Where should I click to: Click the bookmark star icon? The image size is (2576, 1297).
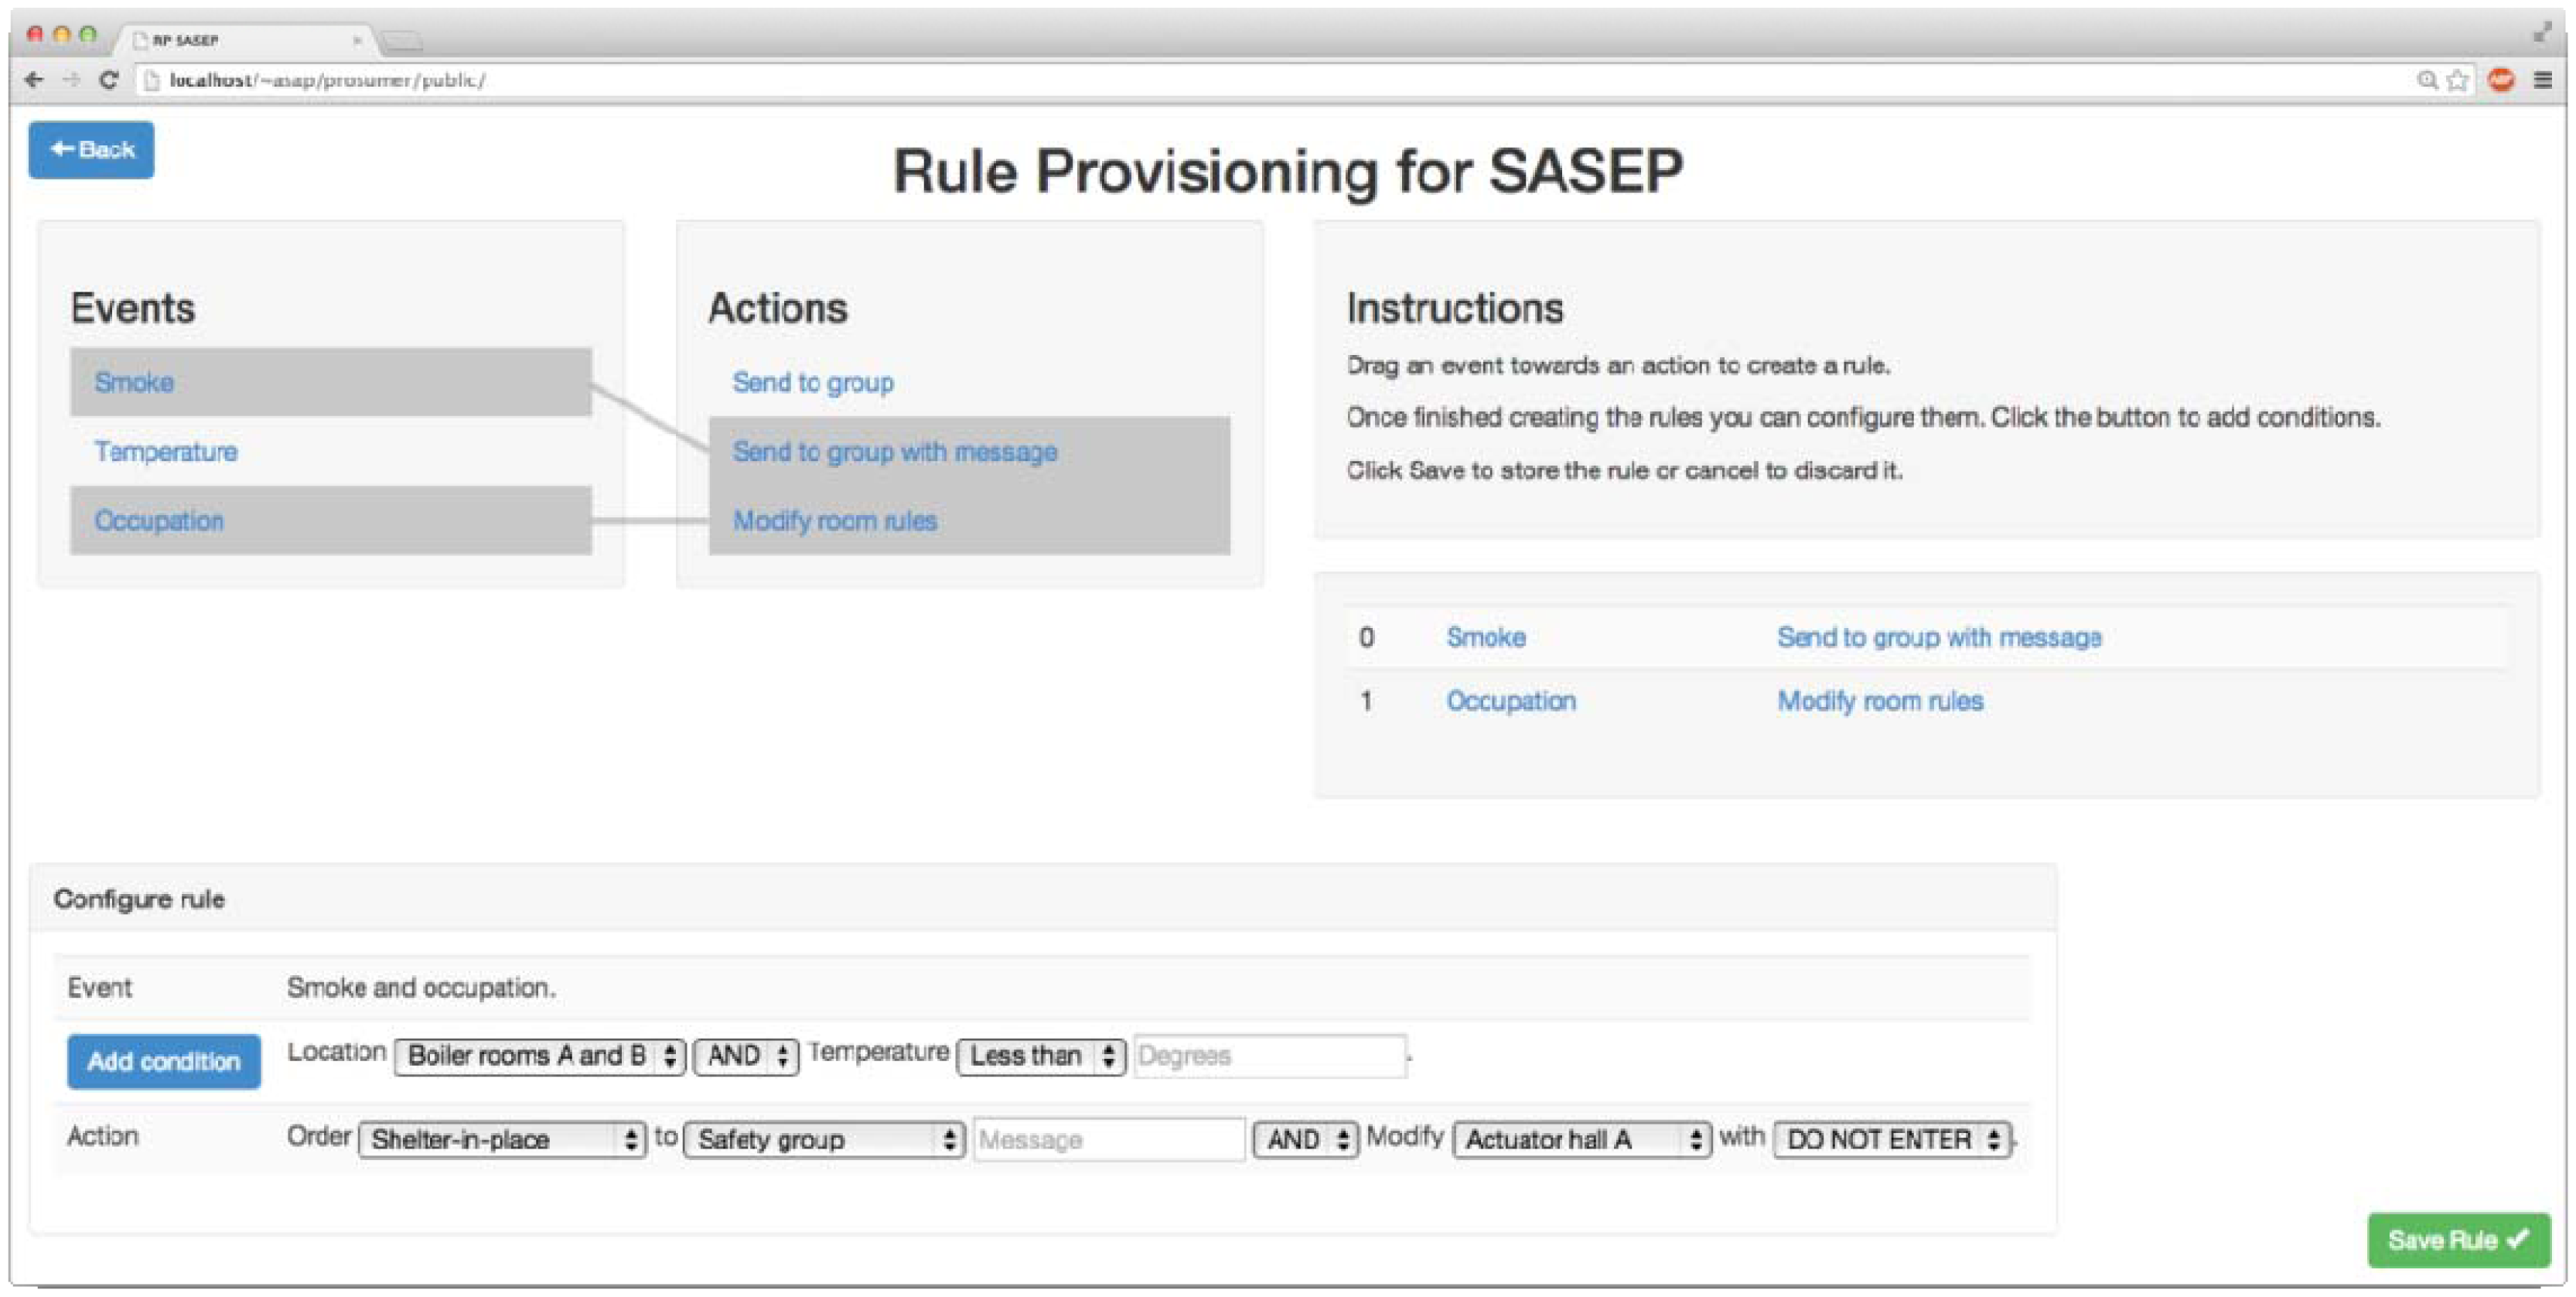click(2457, 81)
